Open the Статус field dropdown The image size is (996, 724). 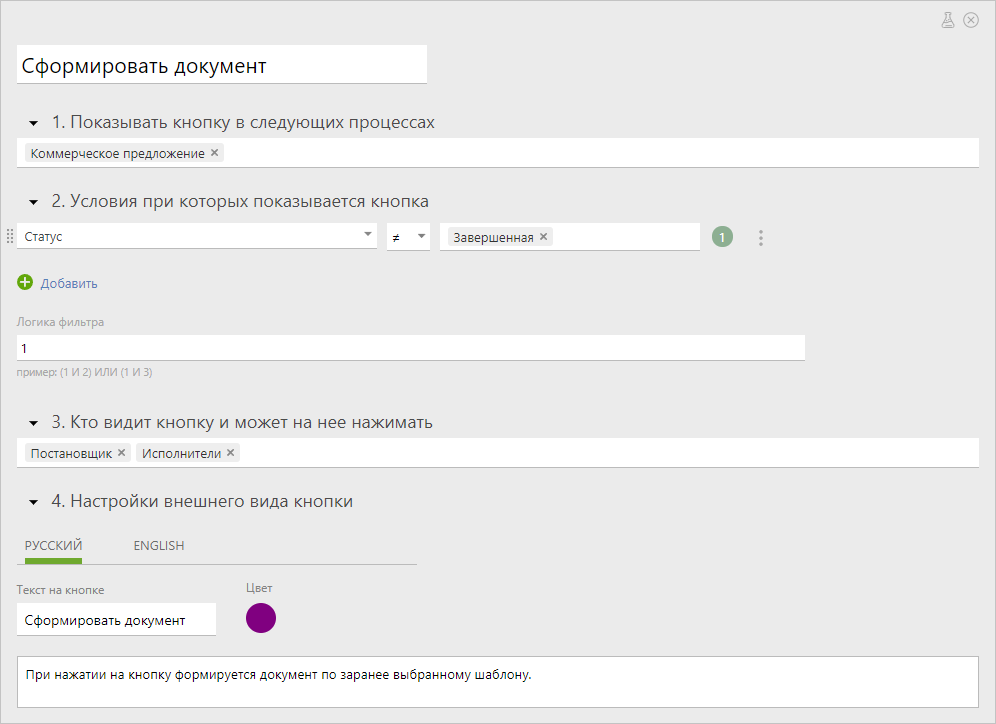(x=197, y=236)
